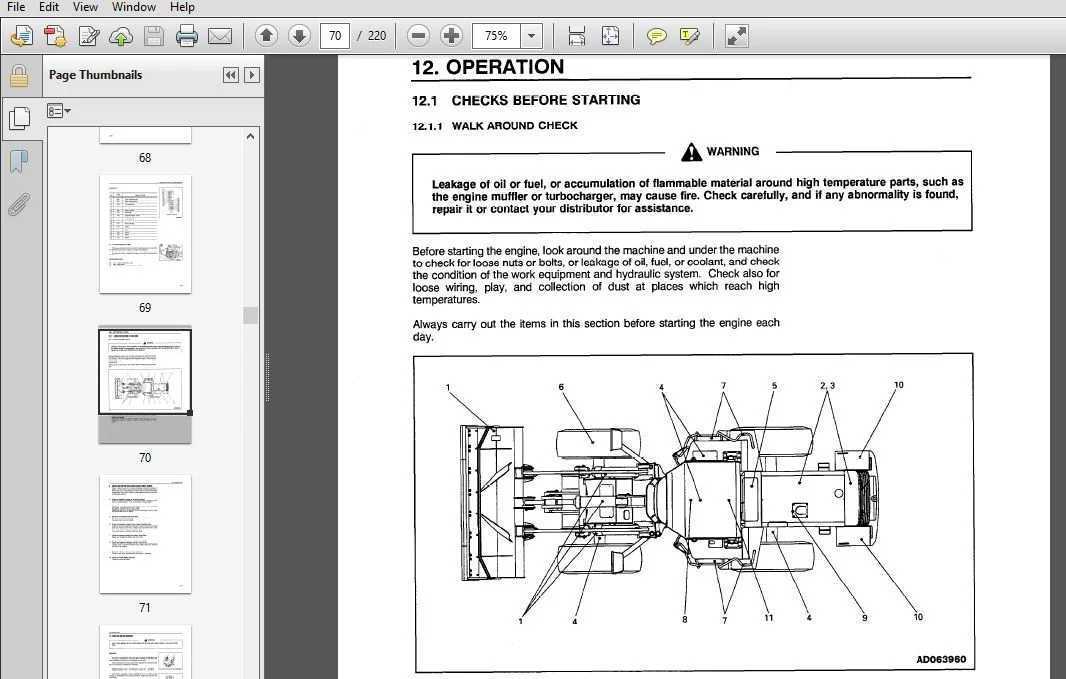
Task: Open the thumbnails Options menu dropdown
Action: coord(58,111)
